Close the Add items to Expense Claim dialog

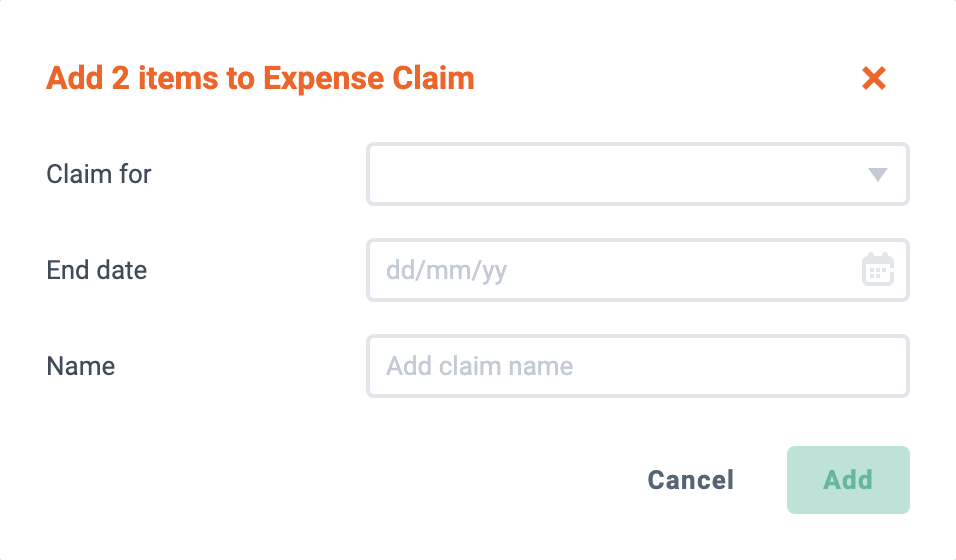click(874, 78)
